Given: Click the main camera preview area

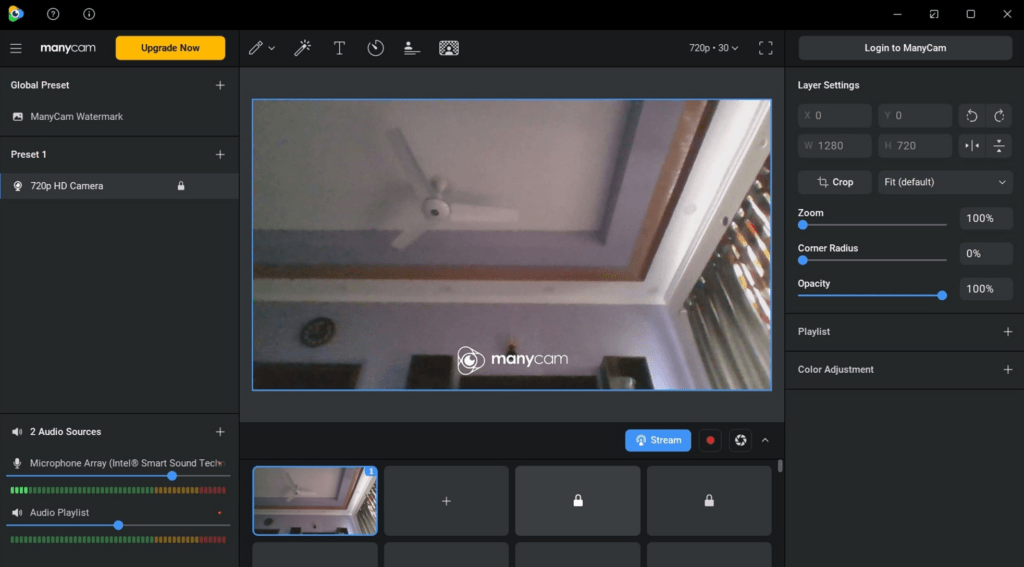Looking at the screenshot, I should 511,245.
